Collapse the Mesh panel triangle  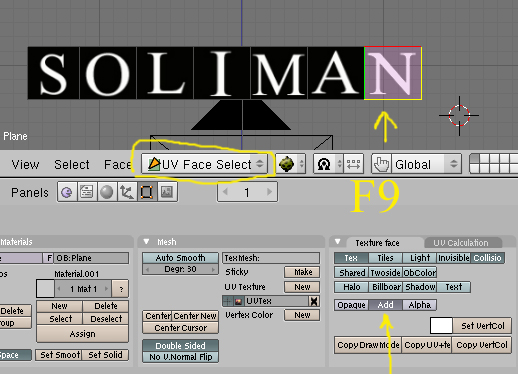(146, 241)
